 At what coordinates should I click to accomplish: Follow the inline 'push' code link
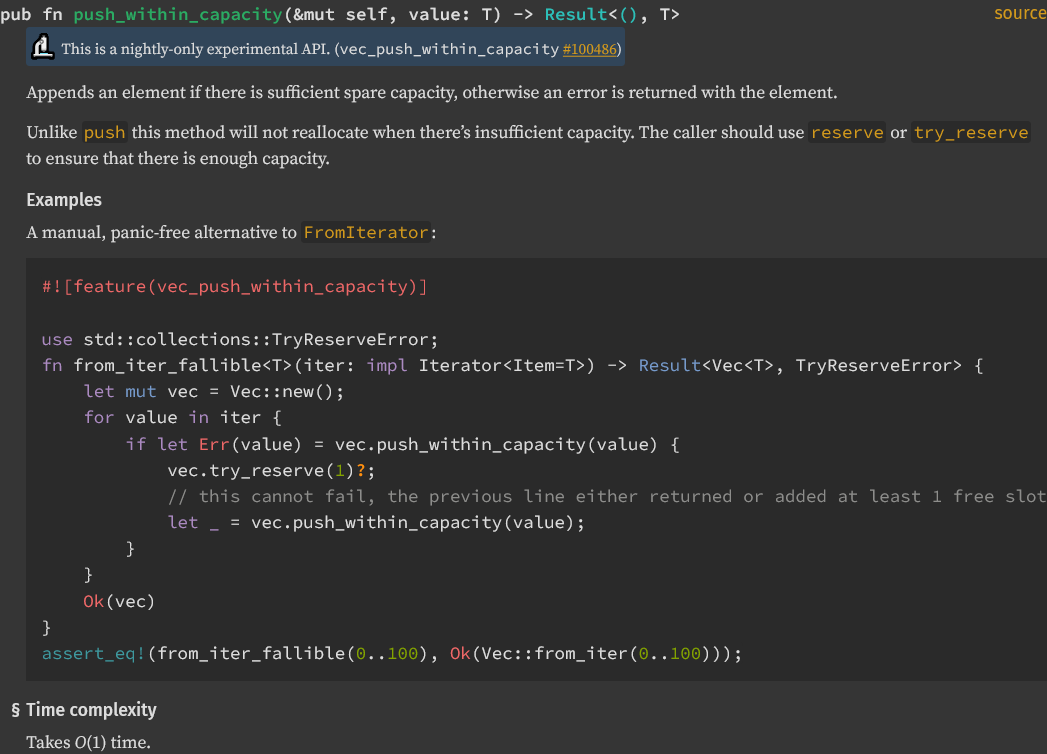point(104,133)
